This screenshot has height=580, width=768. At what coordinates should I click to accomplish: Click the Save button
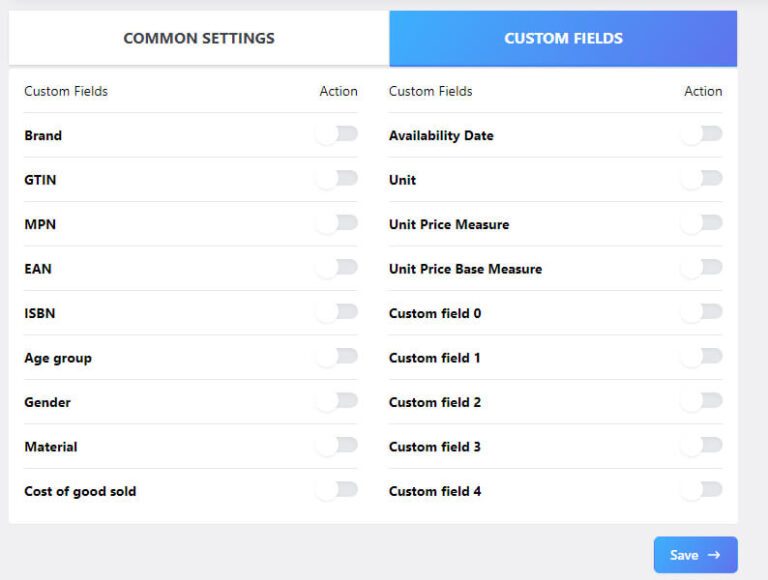click(695, 555)
